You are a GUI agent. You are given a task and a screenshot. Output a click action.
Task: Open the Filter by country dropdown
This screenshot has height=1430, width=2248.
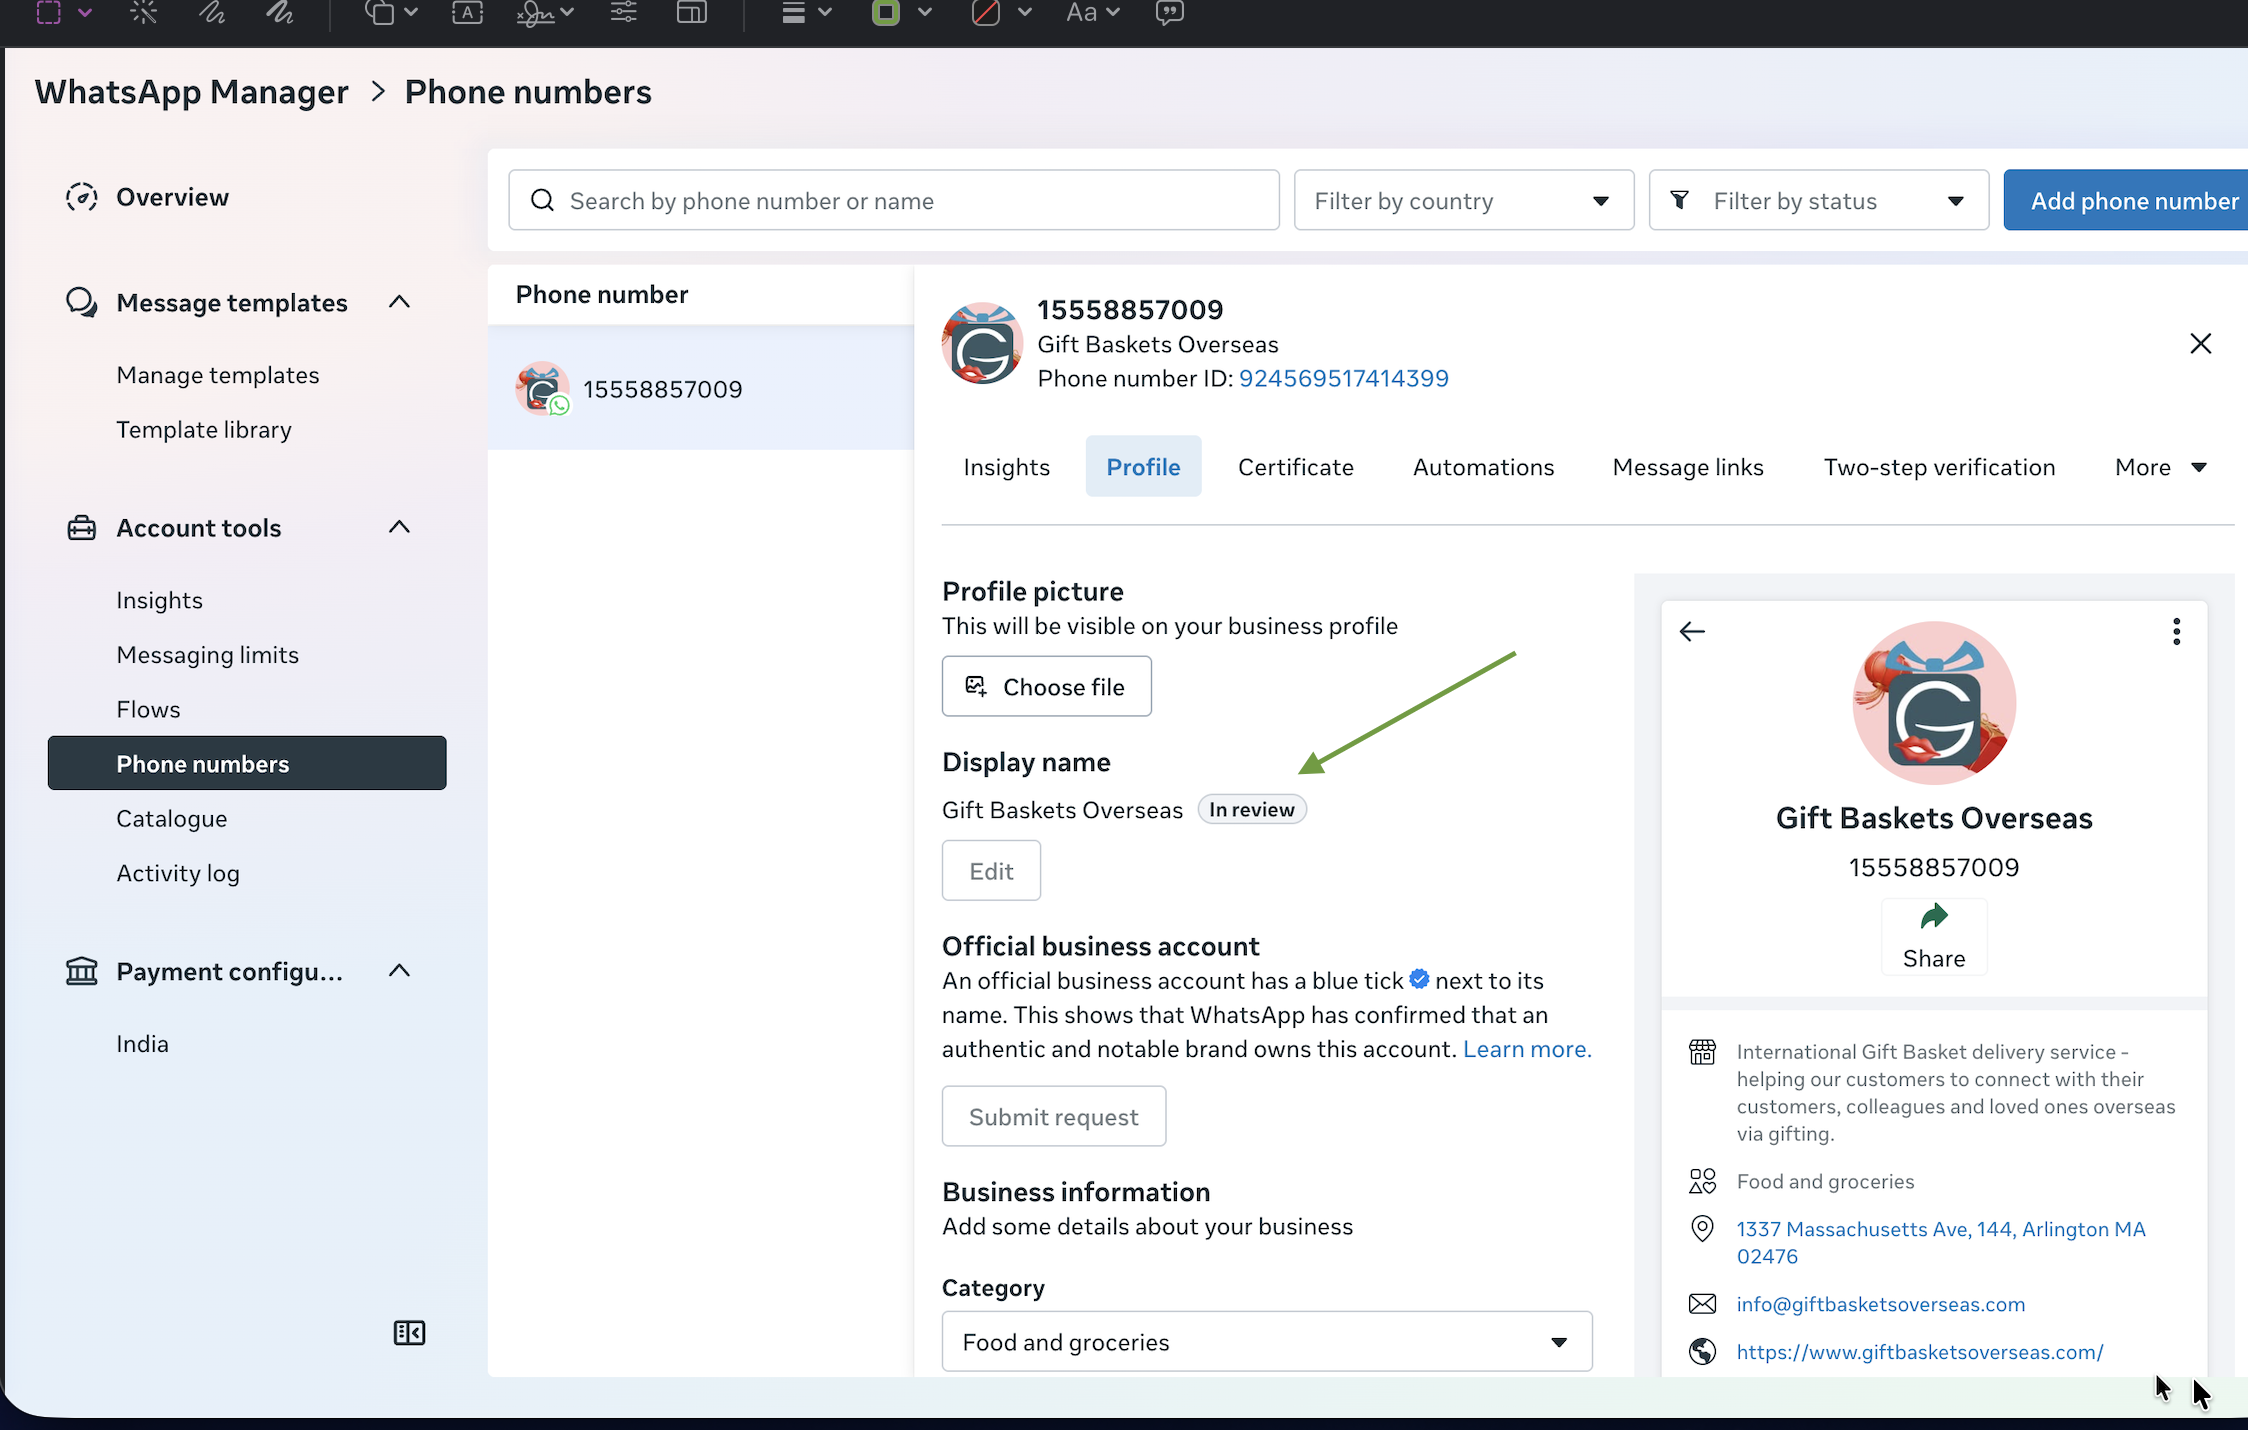coord(1464,200)
